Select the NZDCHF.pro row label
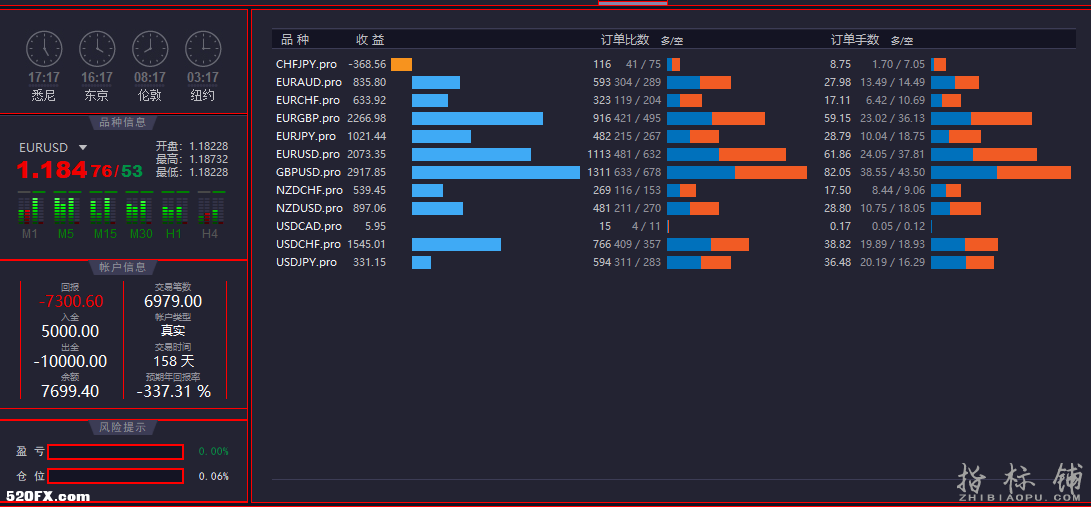 coord(309,190)
